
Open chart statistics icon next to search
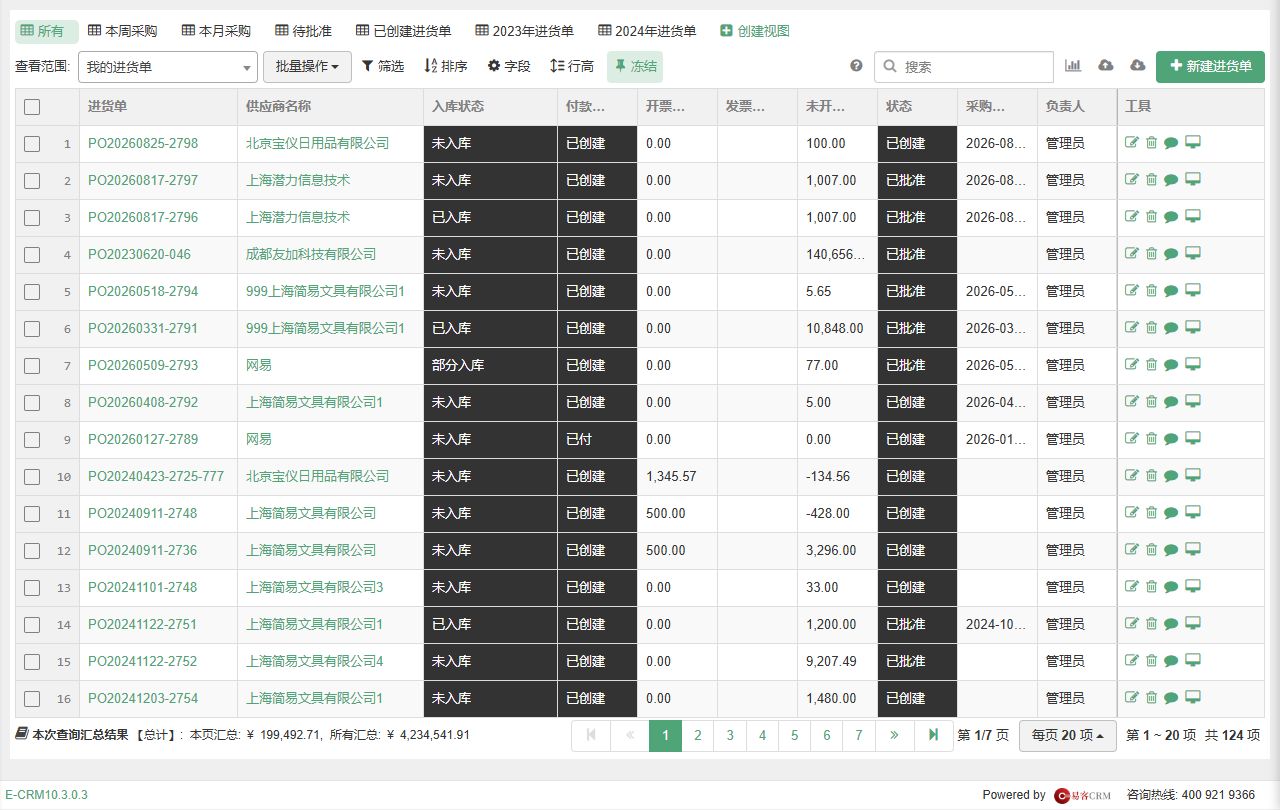coord(1073,66)
